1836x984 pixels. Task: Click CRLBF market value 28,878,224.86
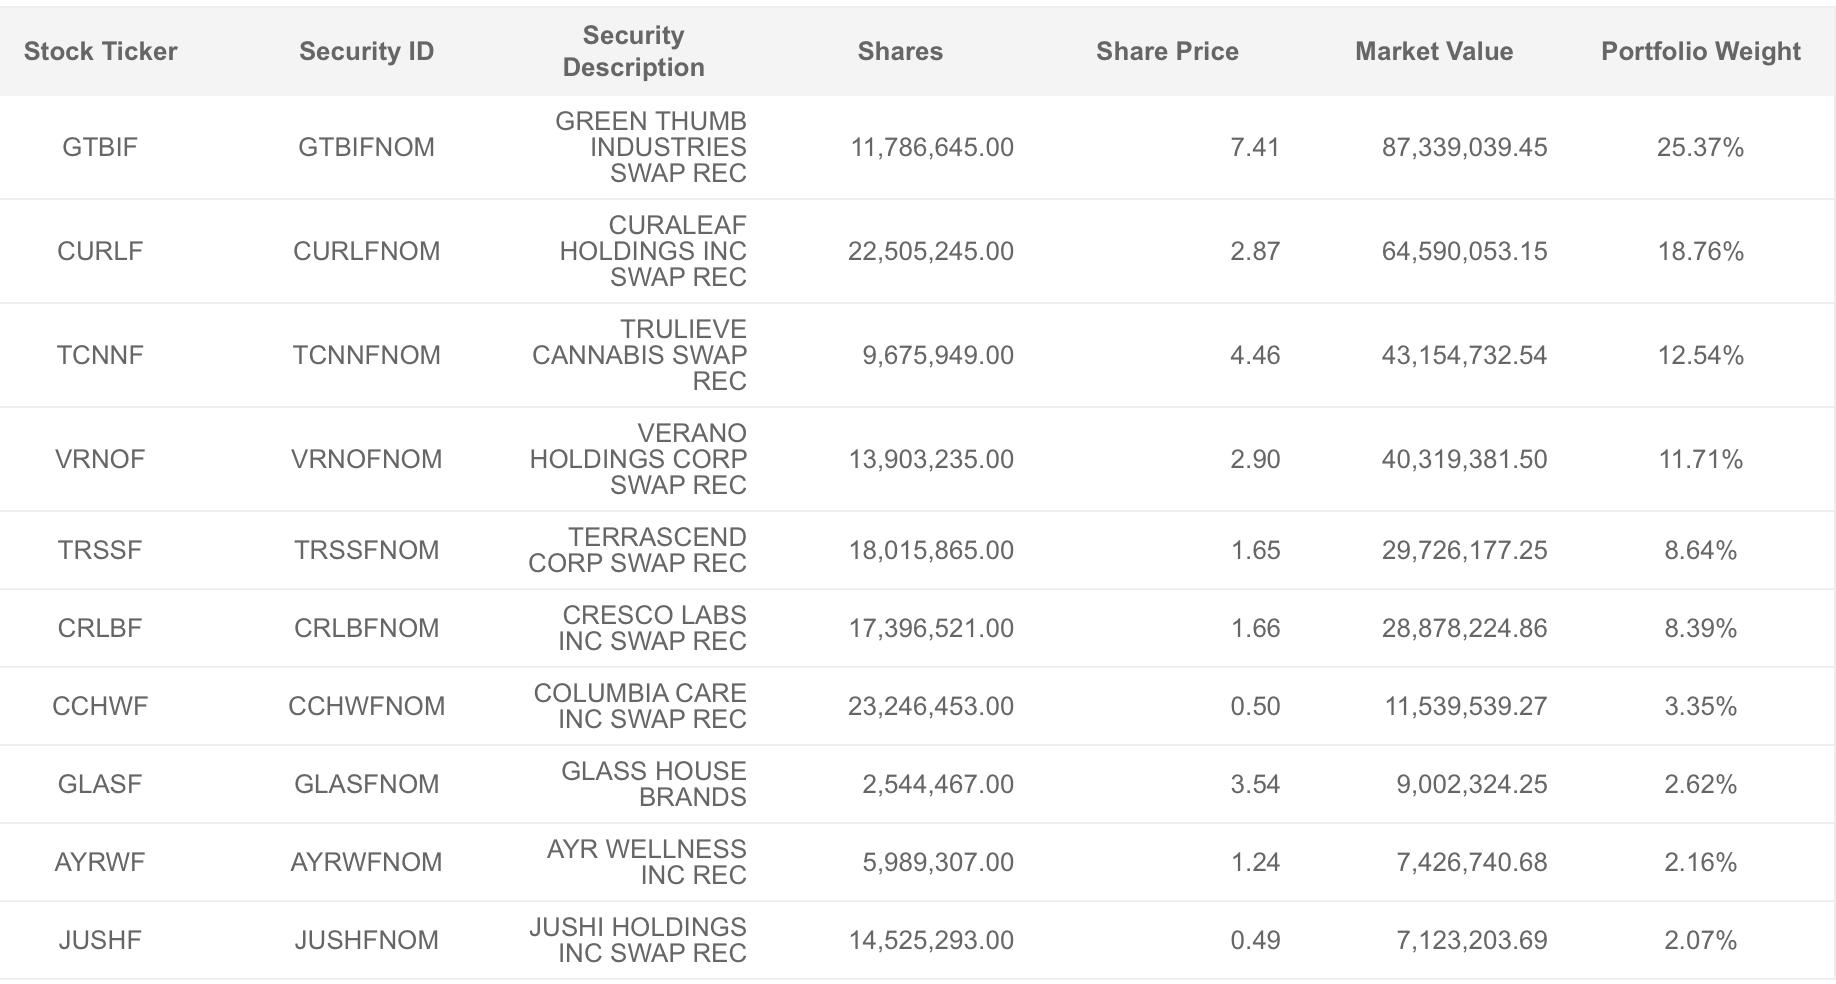(x=1464, y=629)
